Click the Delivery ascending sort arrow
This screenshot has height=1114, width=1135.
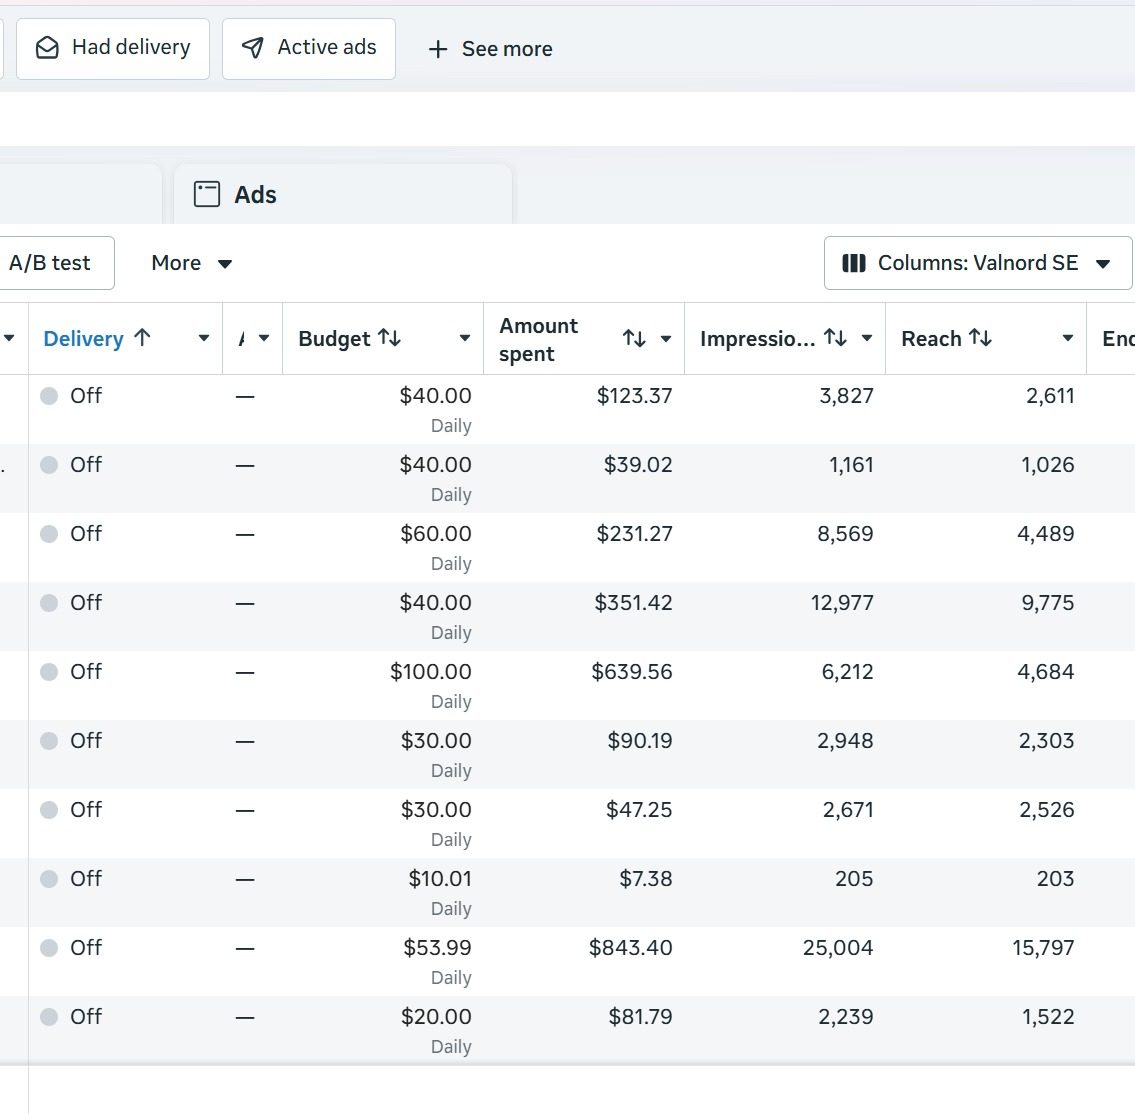[142, 337]
